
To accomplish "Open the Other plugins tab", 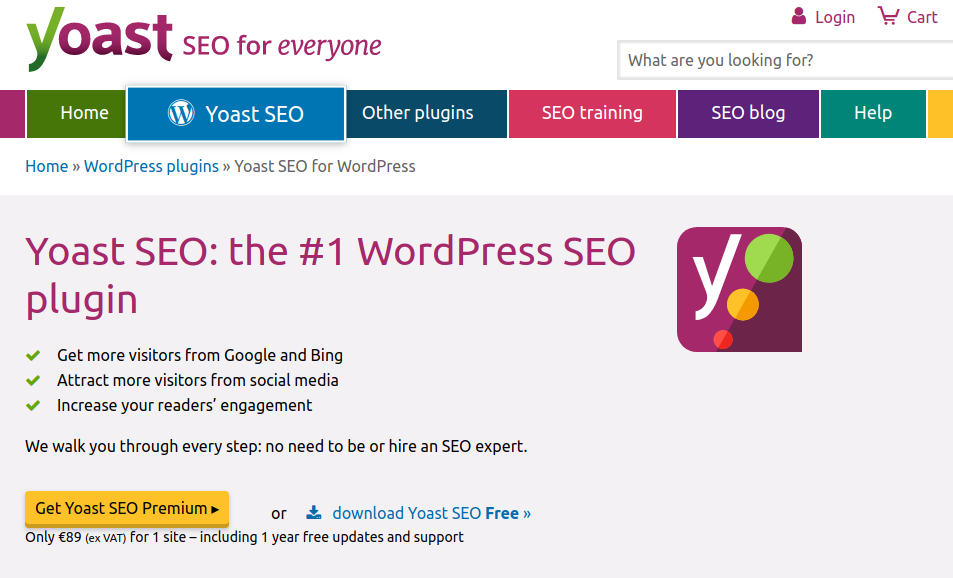I will coord(427,114).
